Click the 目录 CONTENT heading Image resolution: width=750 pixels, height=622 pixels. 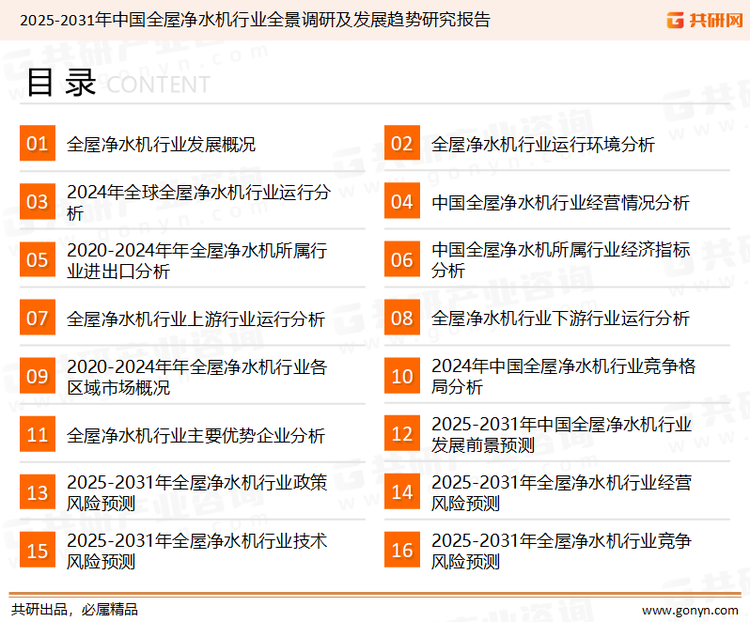coord(117,84)
